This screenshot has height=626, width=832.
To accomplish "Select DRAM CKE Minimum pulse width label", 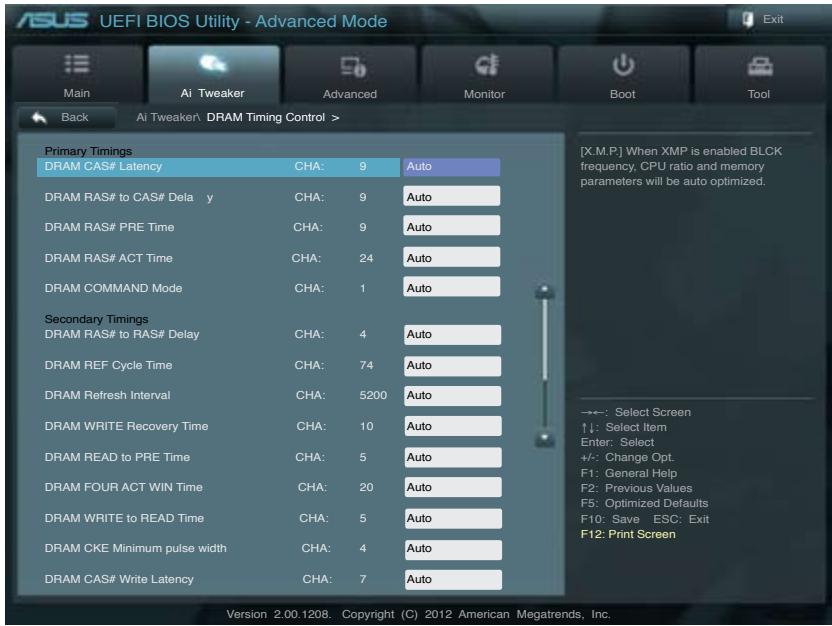I will coord(135,549).
